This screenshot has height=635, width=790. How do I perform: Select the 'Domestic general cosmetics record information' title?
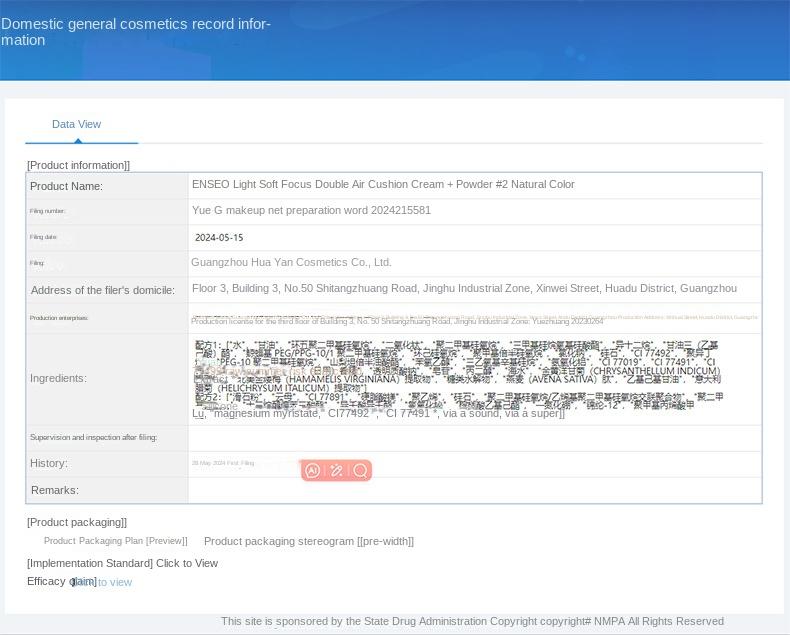pyautogui.click(x=136, y=32)
